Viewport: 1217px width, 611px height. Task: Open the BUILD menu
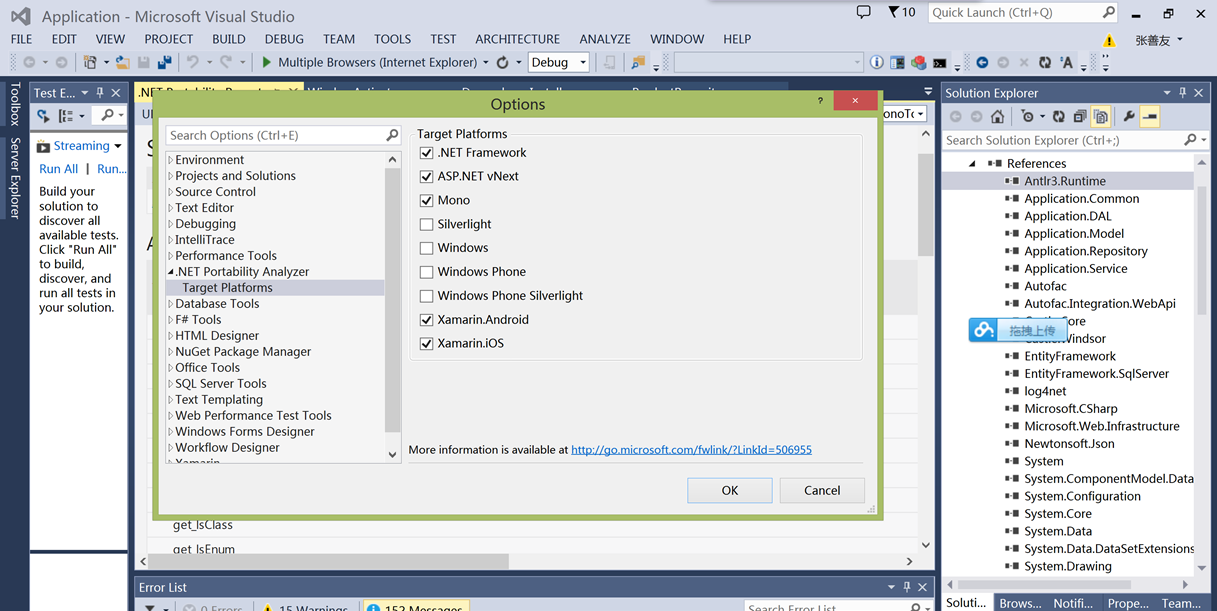click(229, 39)
